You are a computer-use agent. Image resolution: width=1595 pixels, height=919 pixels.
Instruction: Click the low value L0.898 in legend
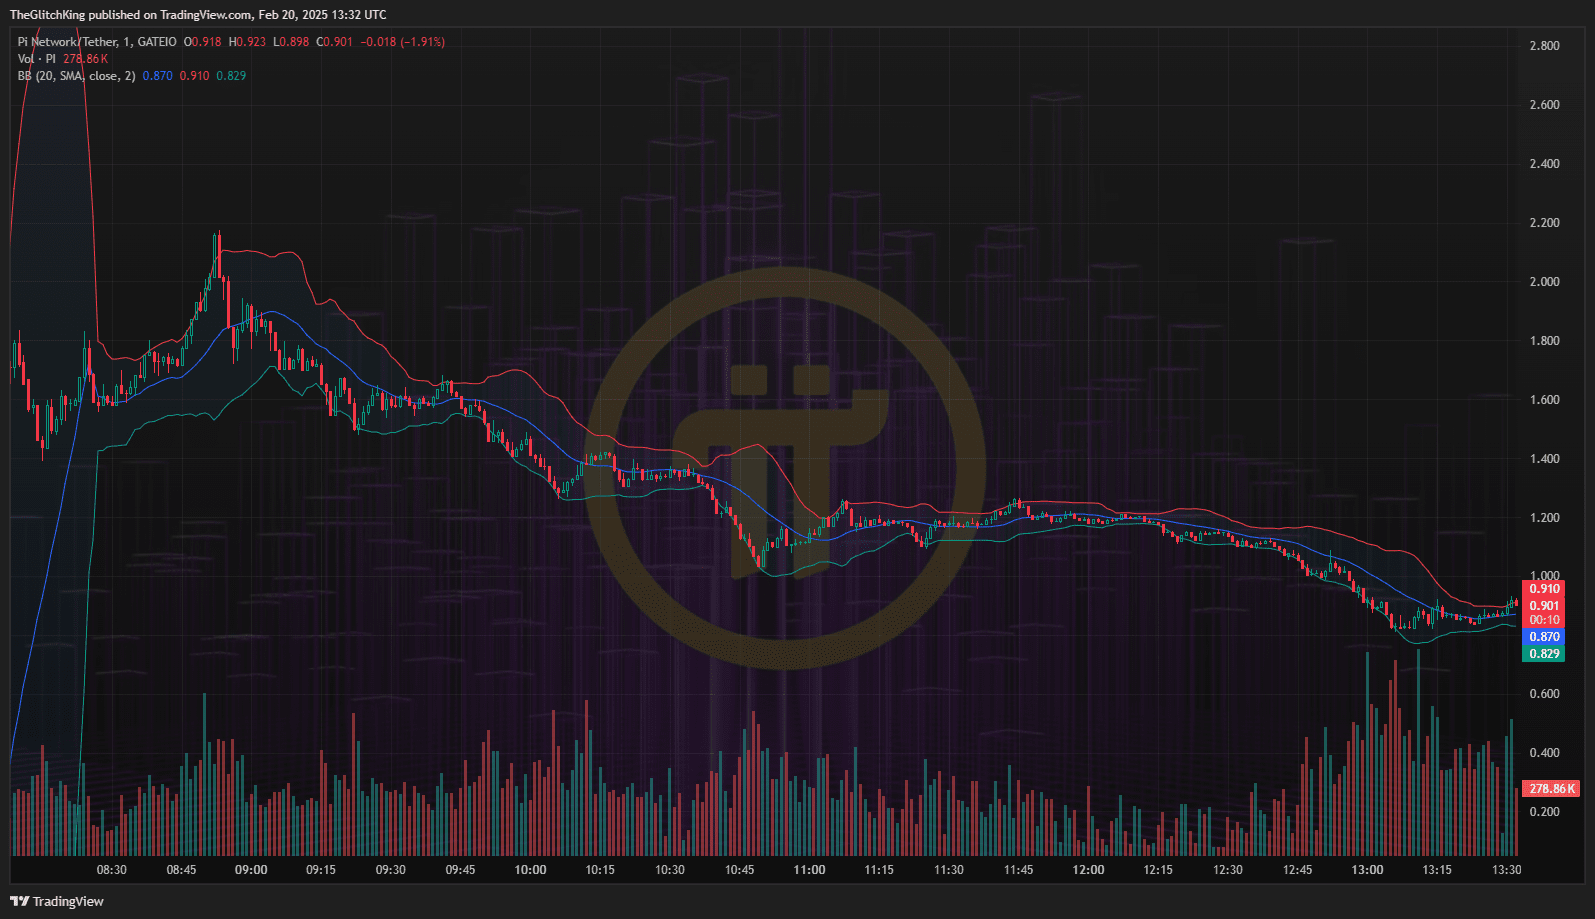(x=291, y=42)
